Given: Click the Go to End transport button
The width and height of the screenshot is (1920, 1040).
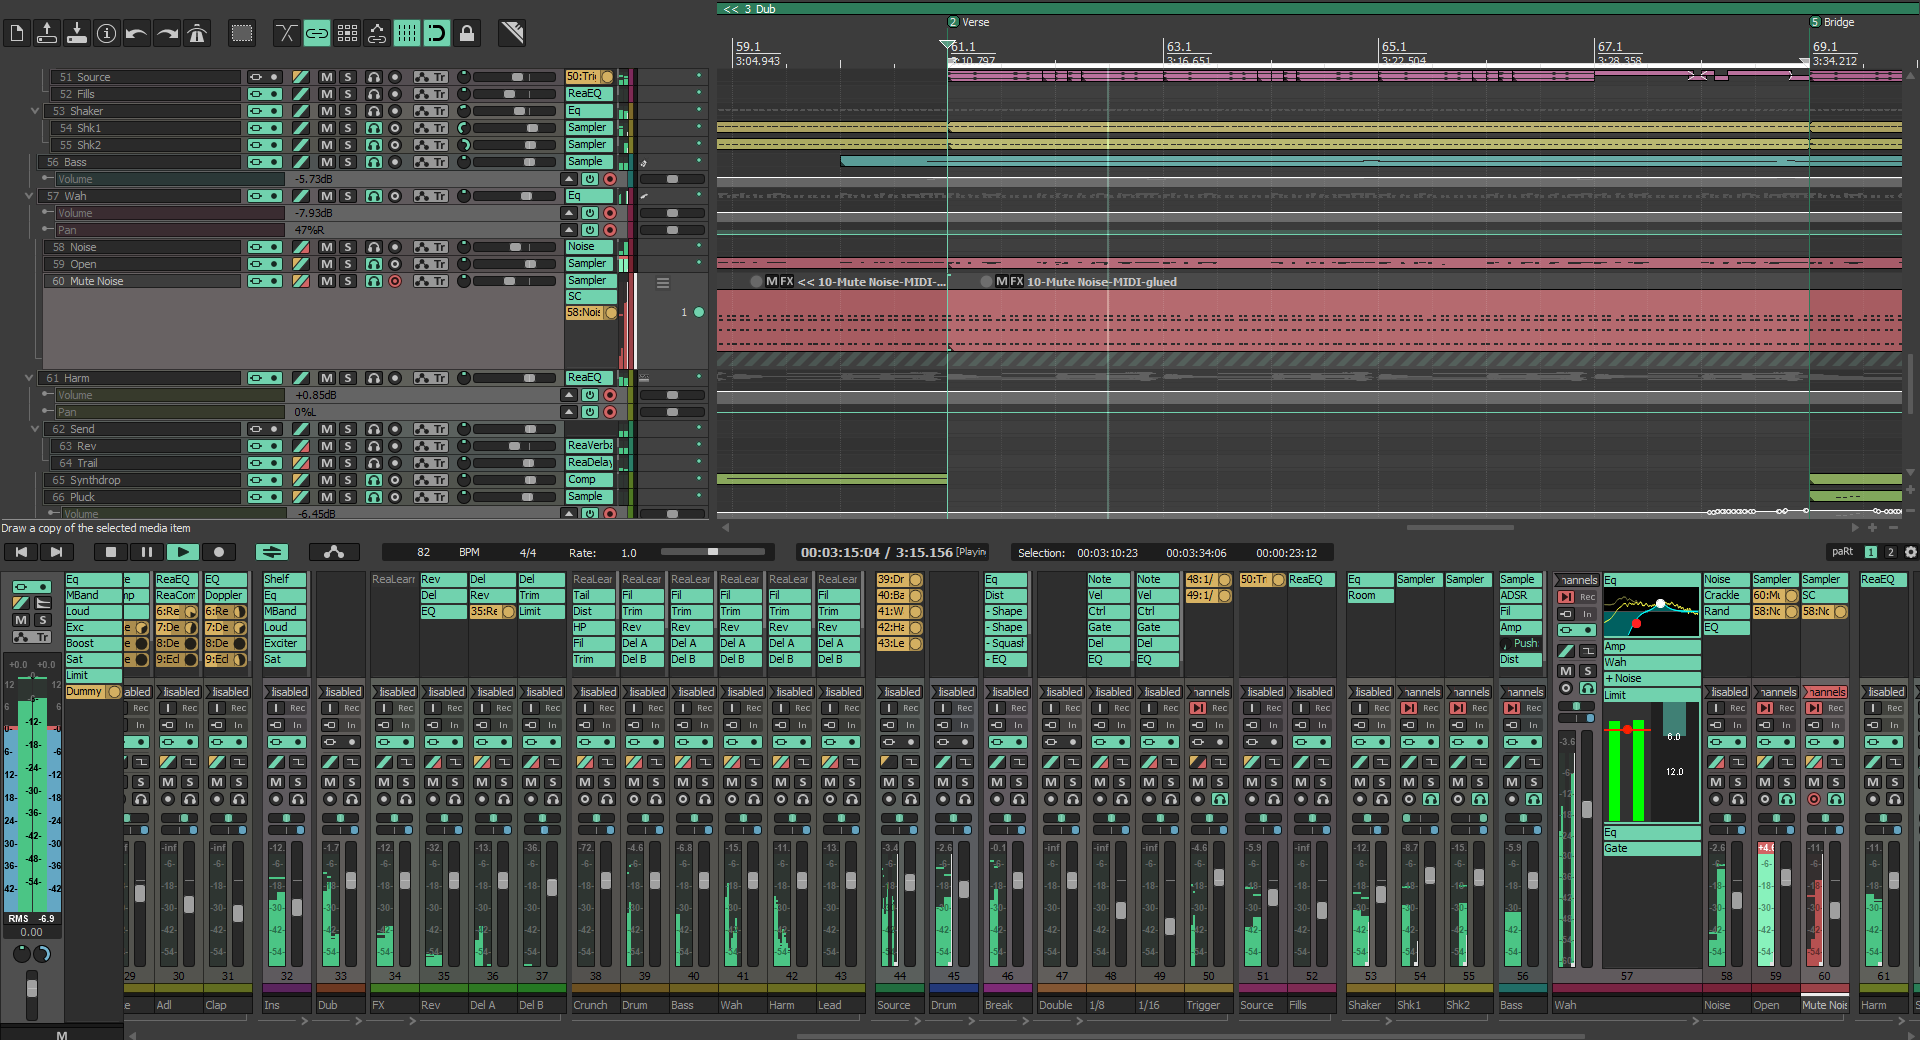Looking at the screenshot, I should (56, 552).
